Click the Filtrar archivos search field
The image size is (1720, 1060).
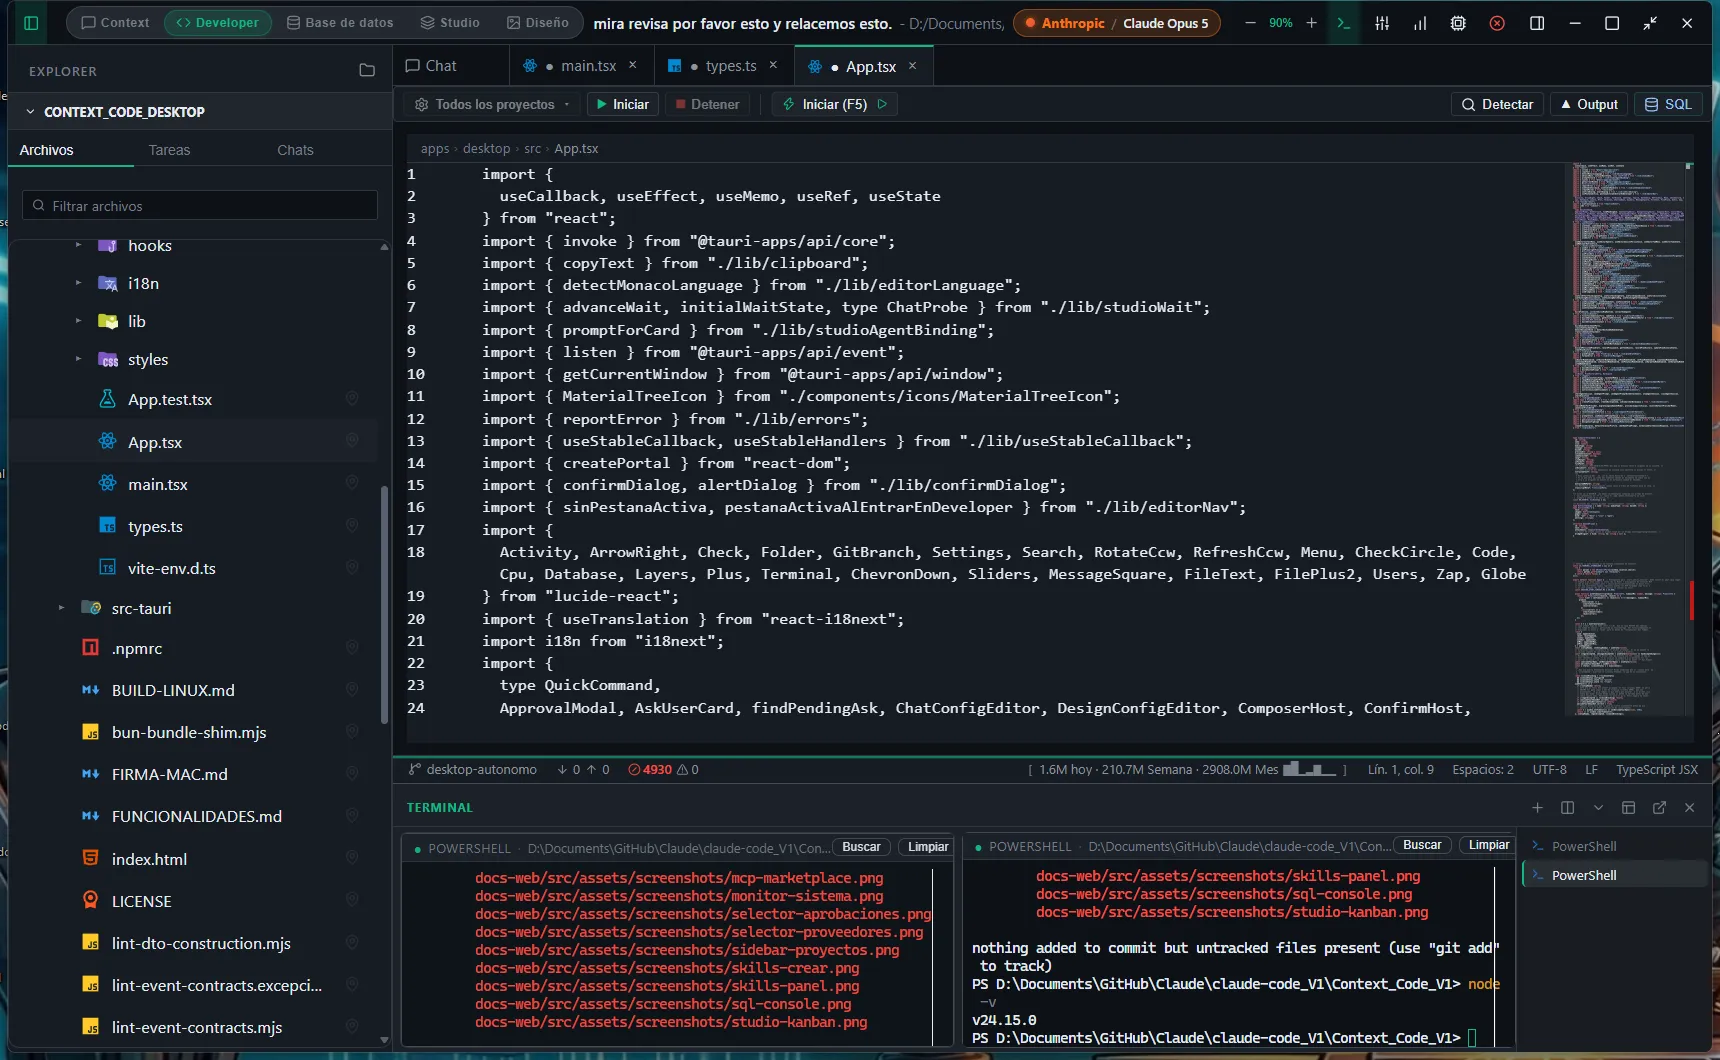(200, 205)
